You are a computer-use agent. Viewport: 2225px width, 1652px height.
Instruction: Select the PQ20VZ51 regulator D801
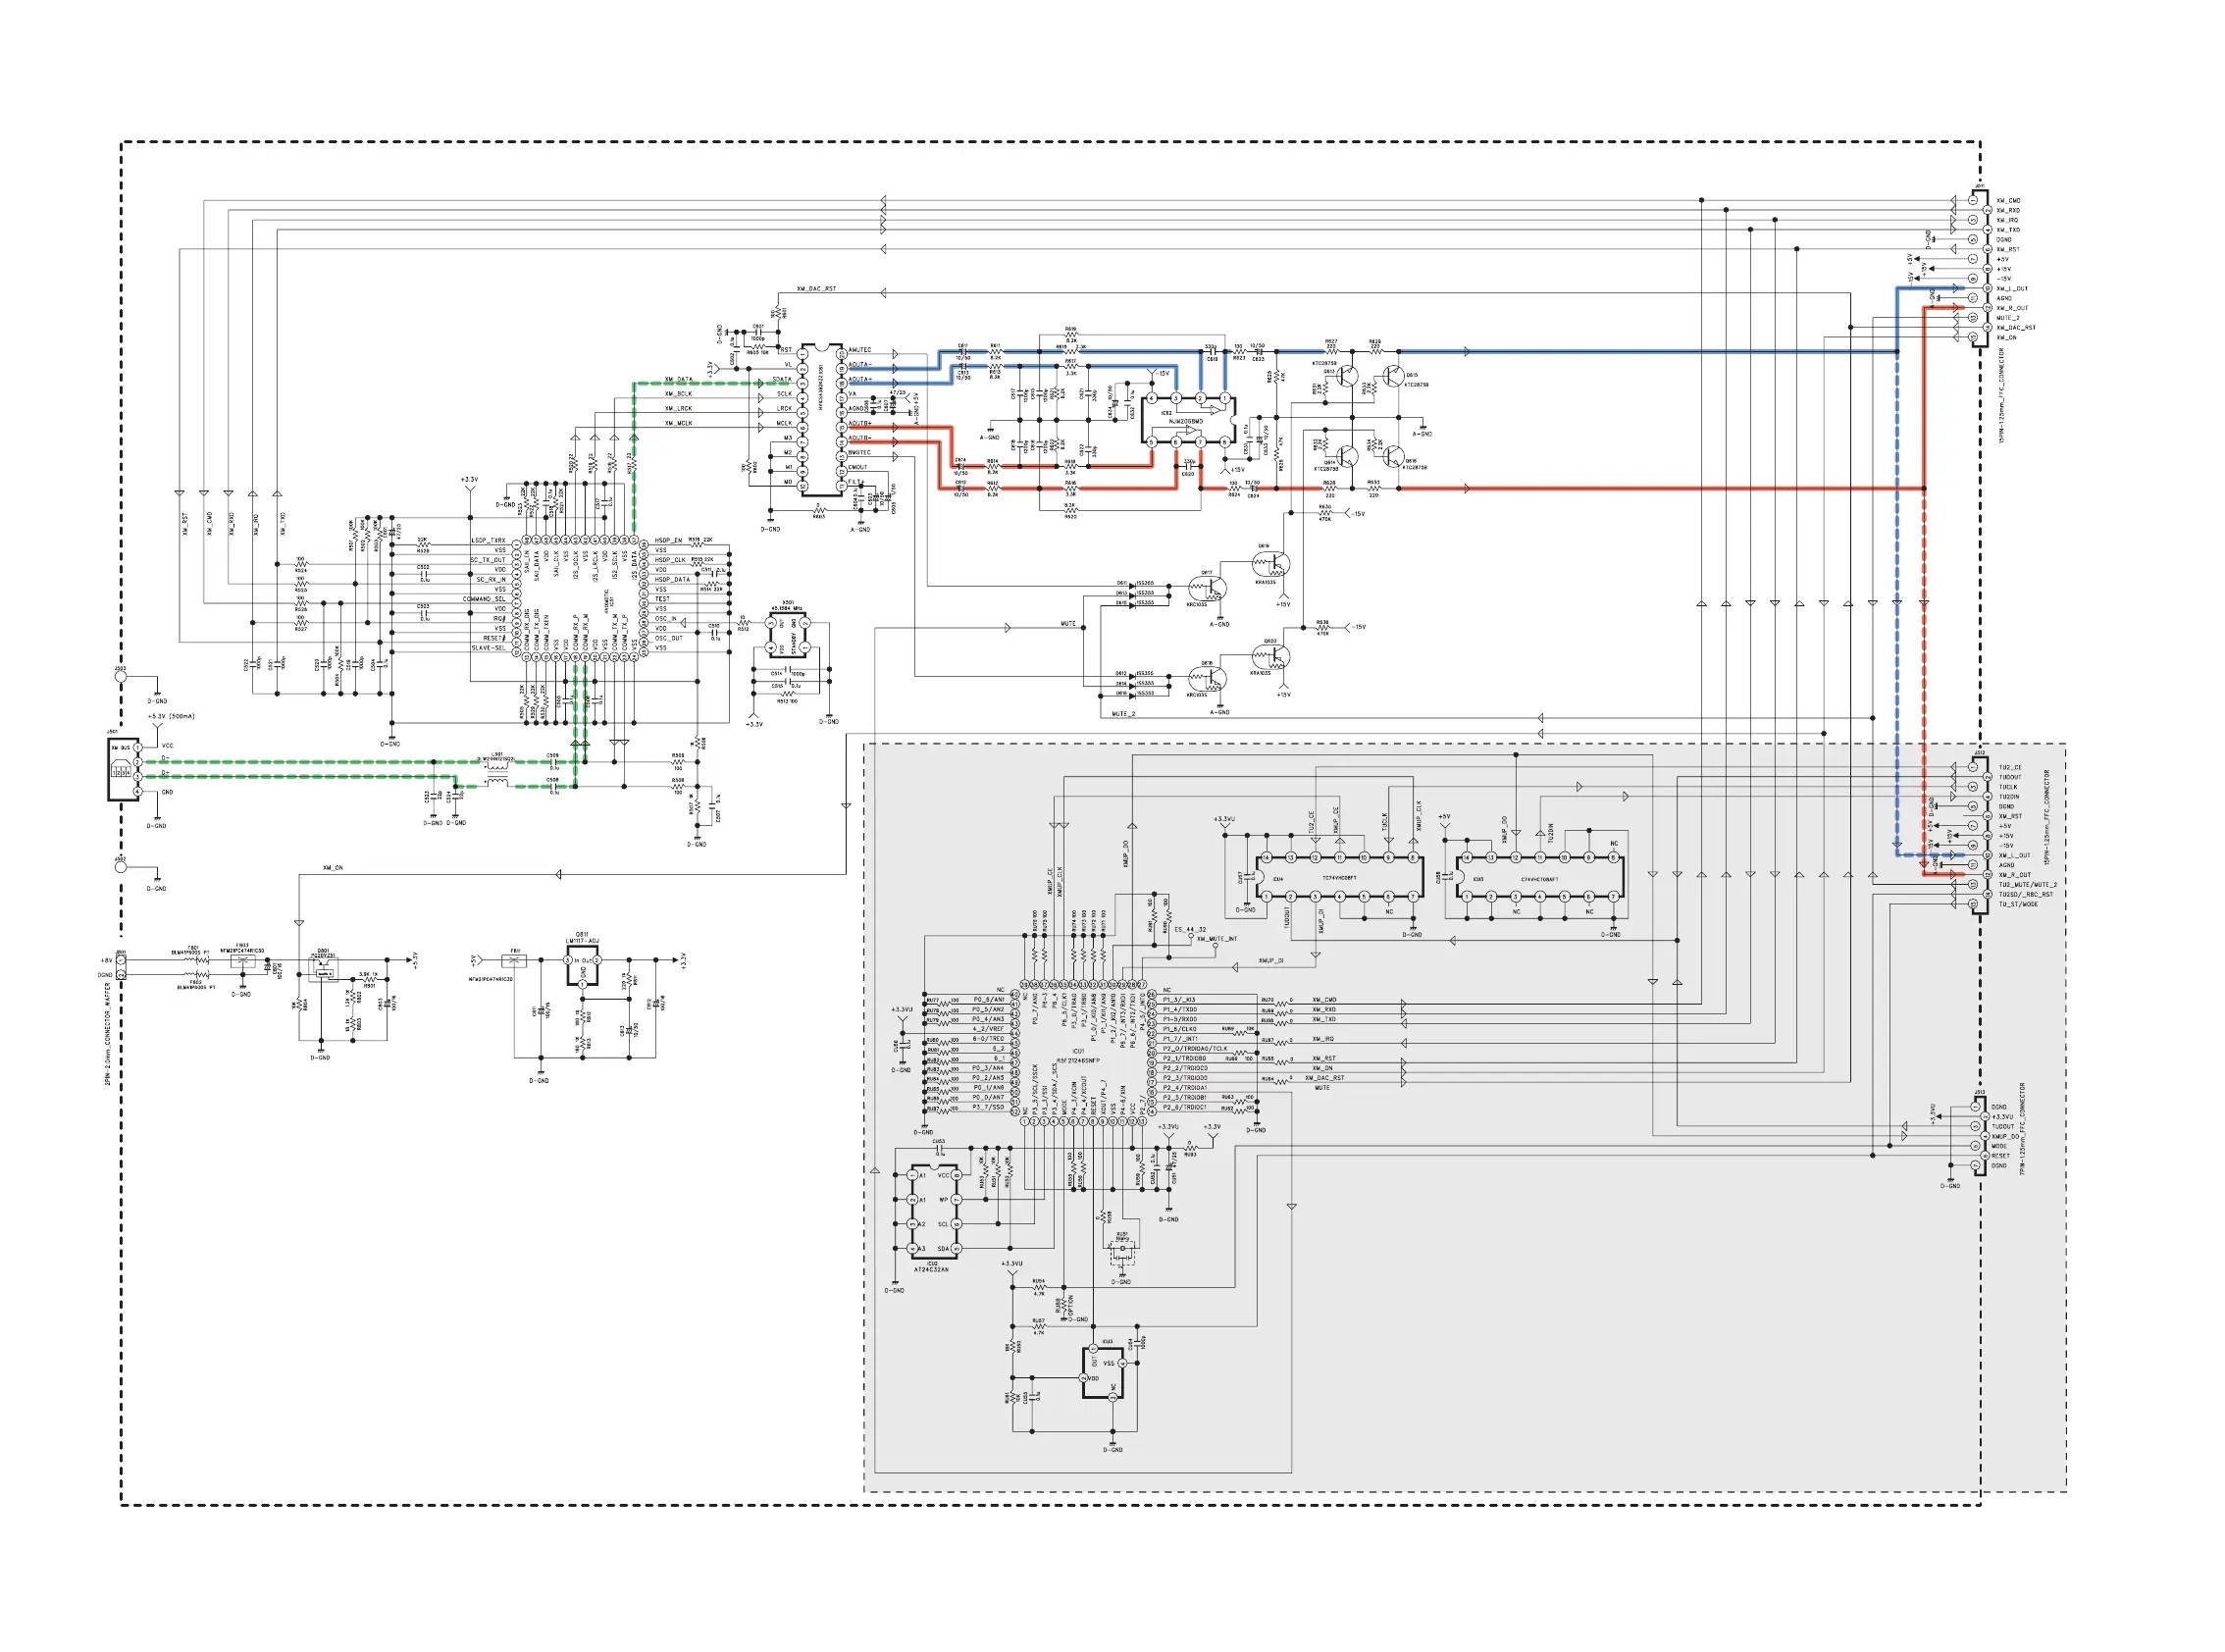point(323,970)
